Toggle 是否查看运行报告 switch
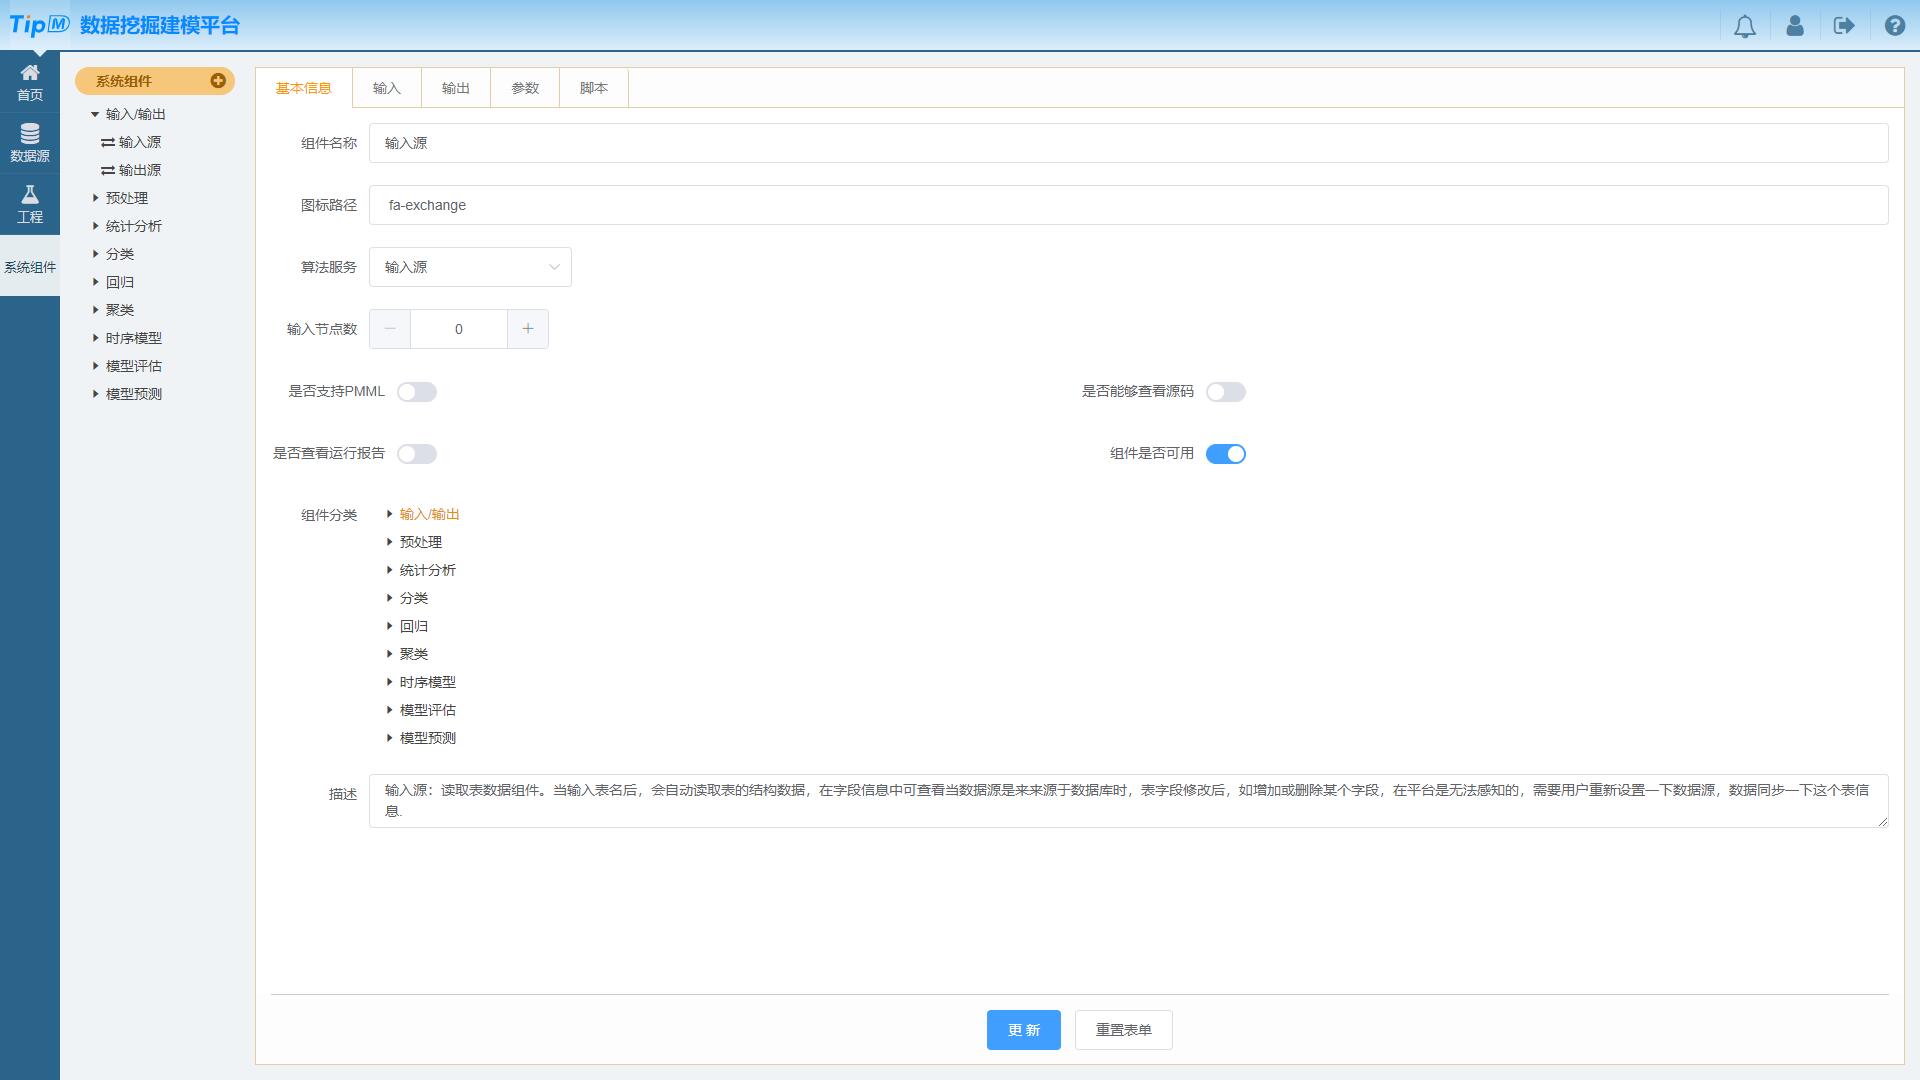Viewport: 1920px width, 1080px height. click(x=417, y=454)
